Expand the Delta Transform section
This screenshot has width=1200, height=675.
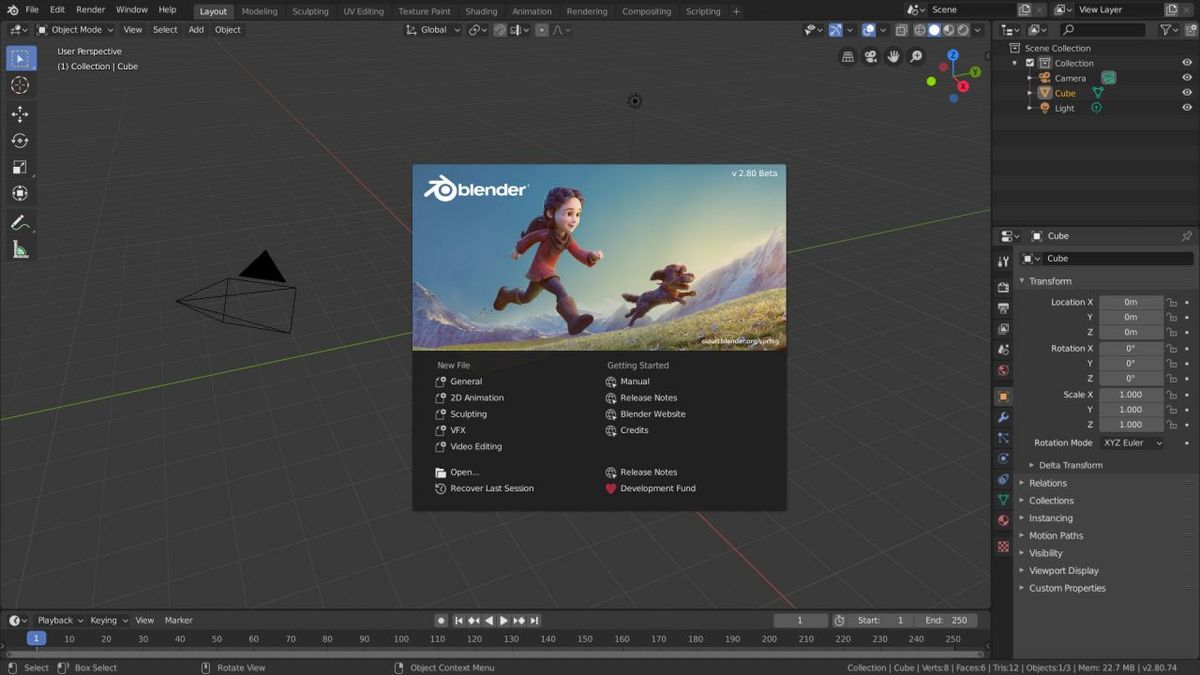(x=1071, y=464)
